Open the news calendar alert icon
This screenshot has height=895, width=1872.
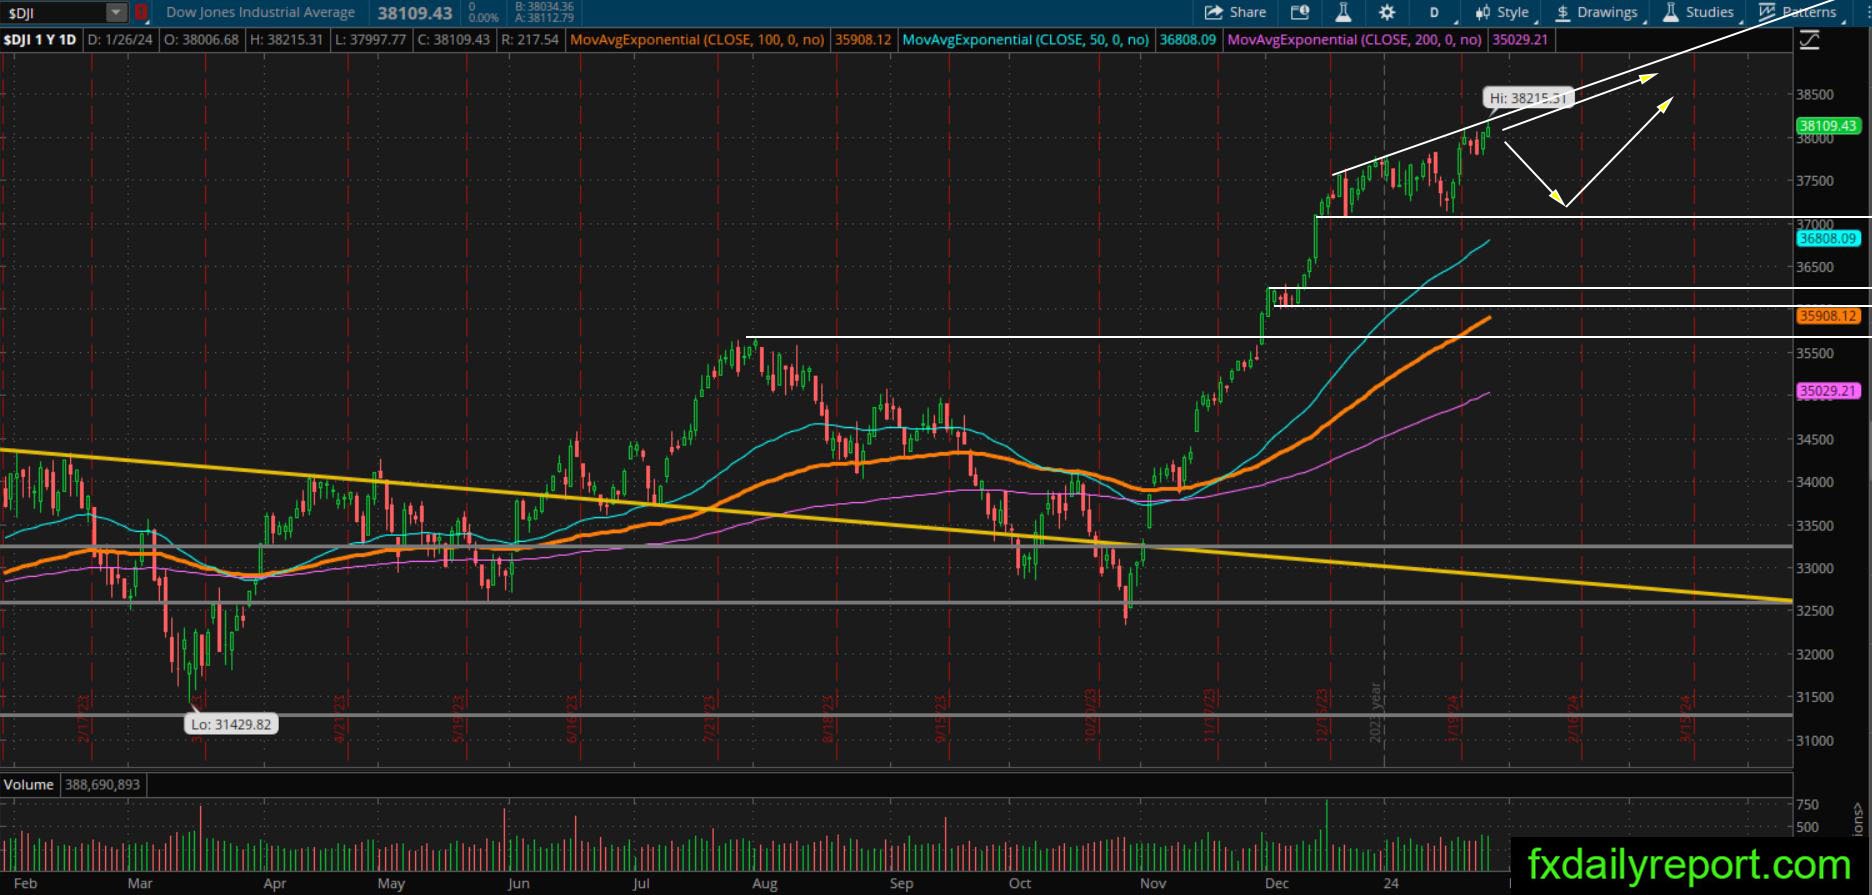pos(1300,12)
